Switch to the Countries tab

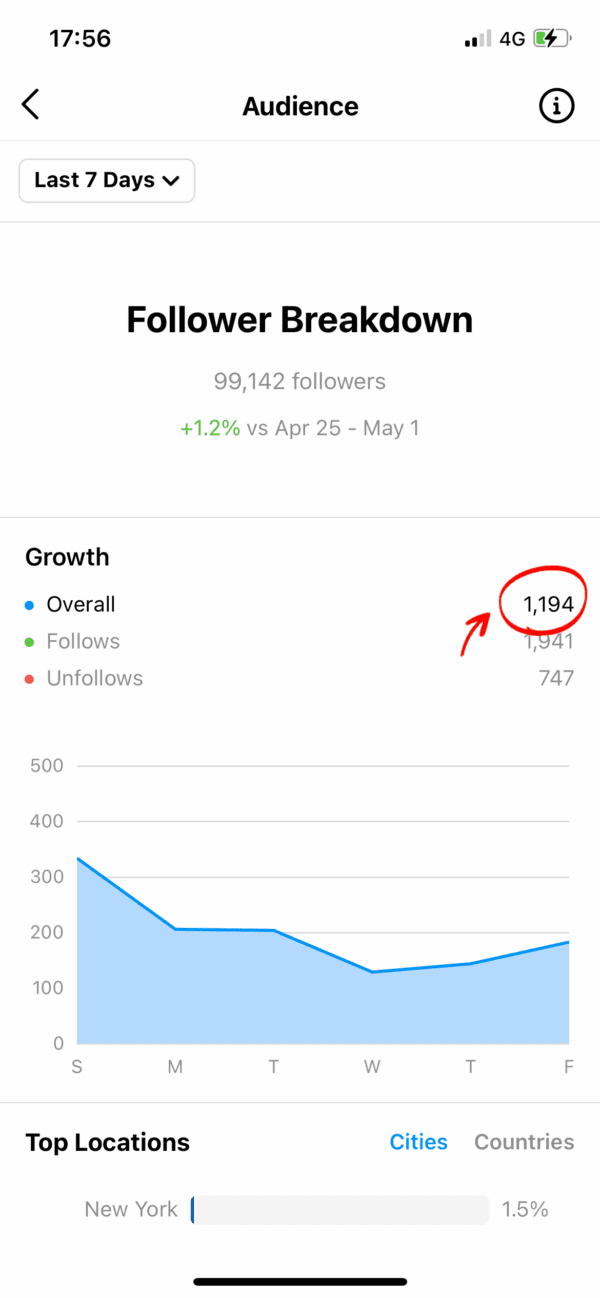point(524,1142)
